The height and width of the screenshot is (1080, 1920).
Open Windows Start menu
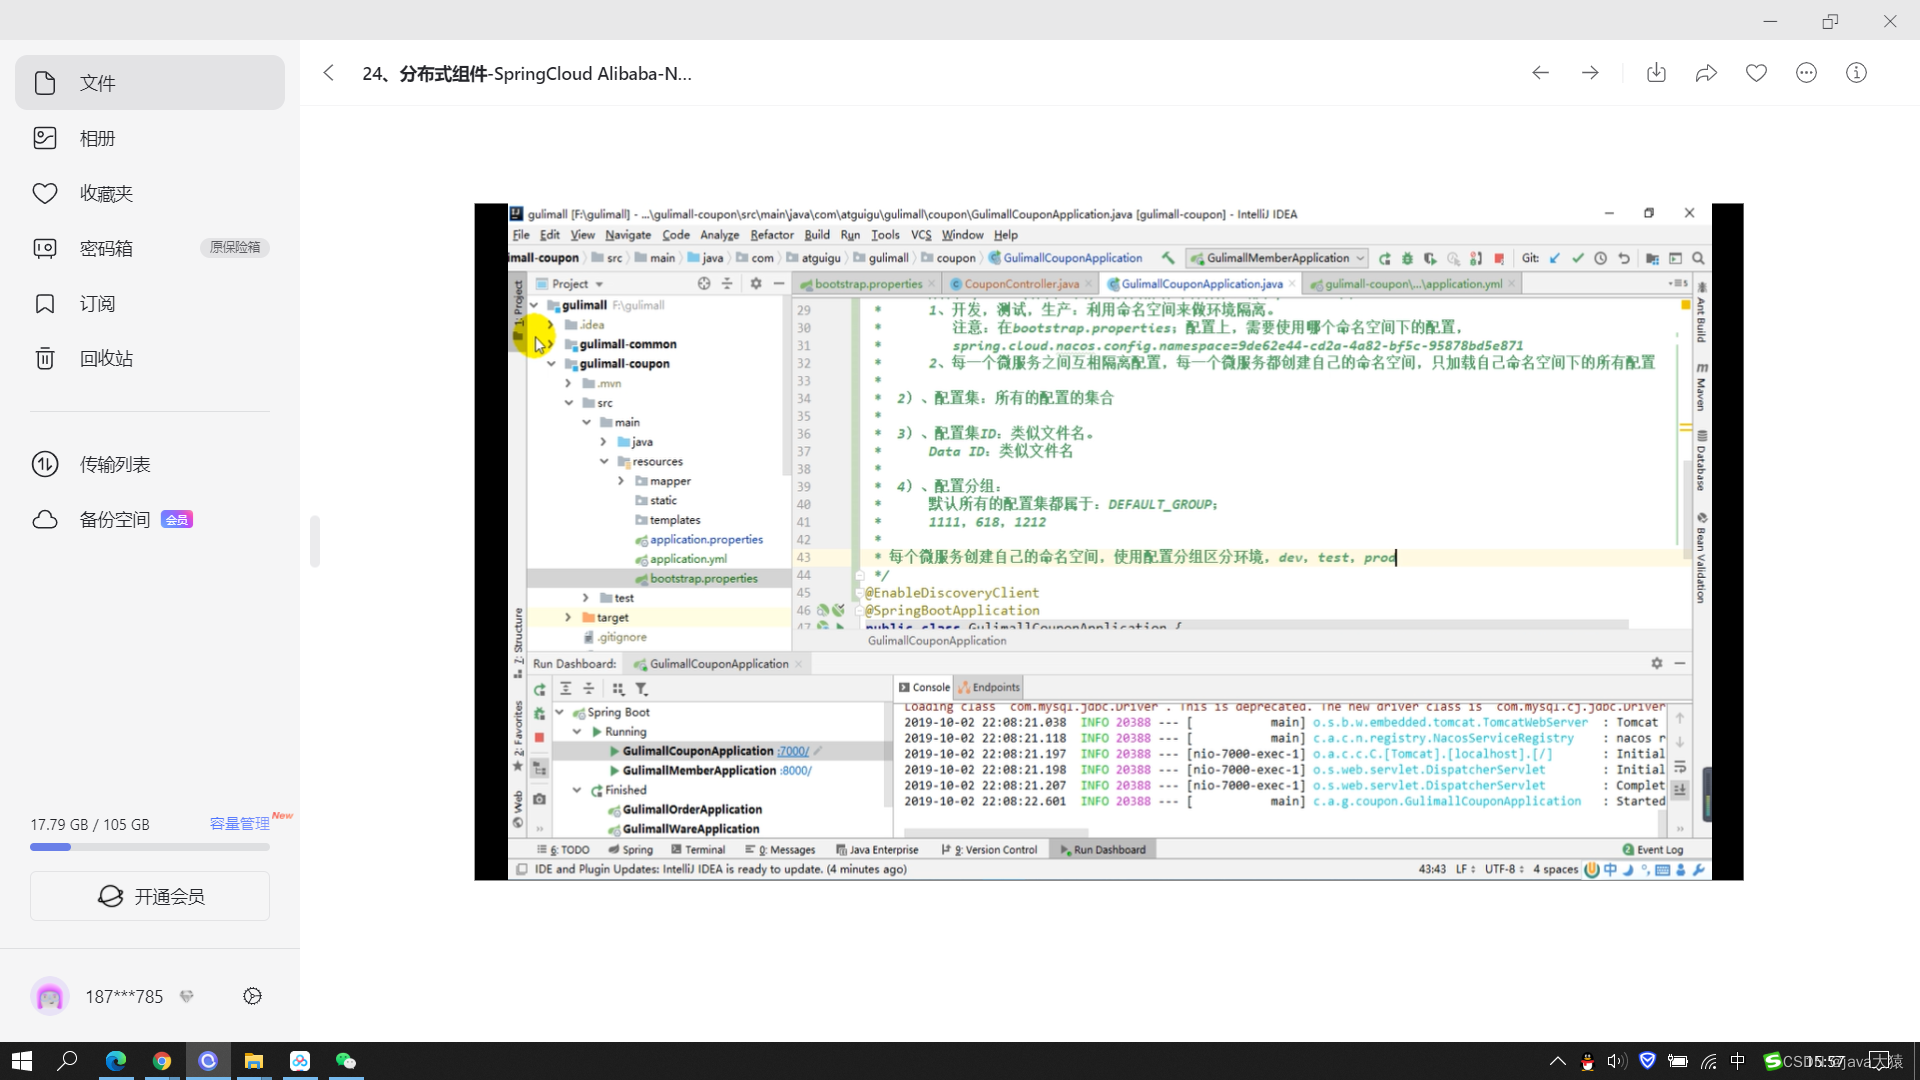pyautogui.click(x=22, y=1061)
